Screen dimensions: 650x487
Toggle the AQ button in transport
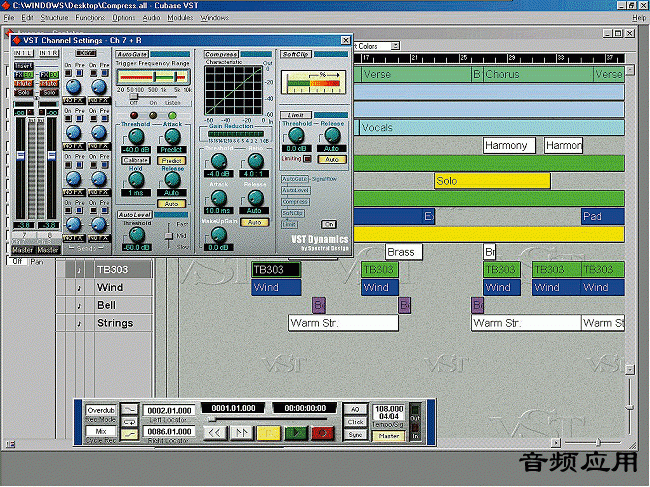(x=355, y=409)
